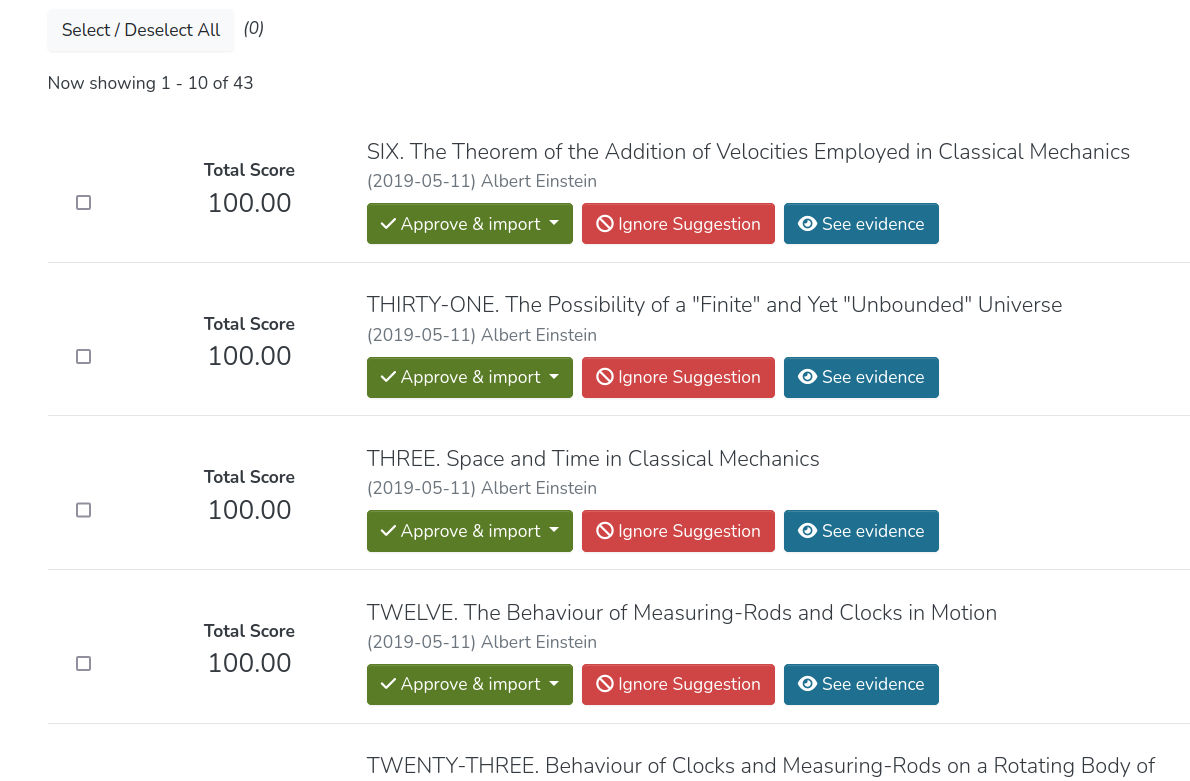The width and height of the screenshot is (1190, 781).
Task: Click the TWENTY-THREE chapter title
Action: click(x=760, y=766)
